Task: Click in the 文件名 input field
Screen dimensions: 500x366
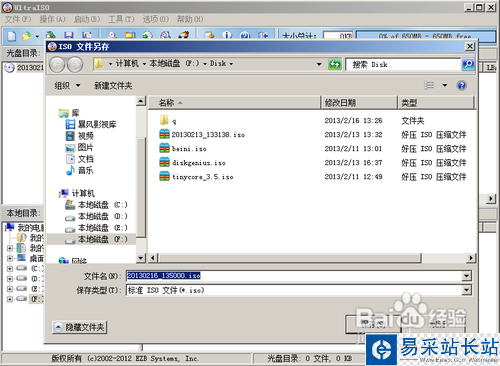Action: 294,276
